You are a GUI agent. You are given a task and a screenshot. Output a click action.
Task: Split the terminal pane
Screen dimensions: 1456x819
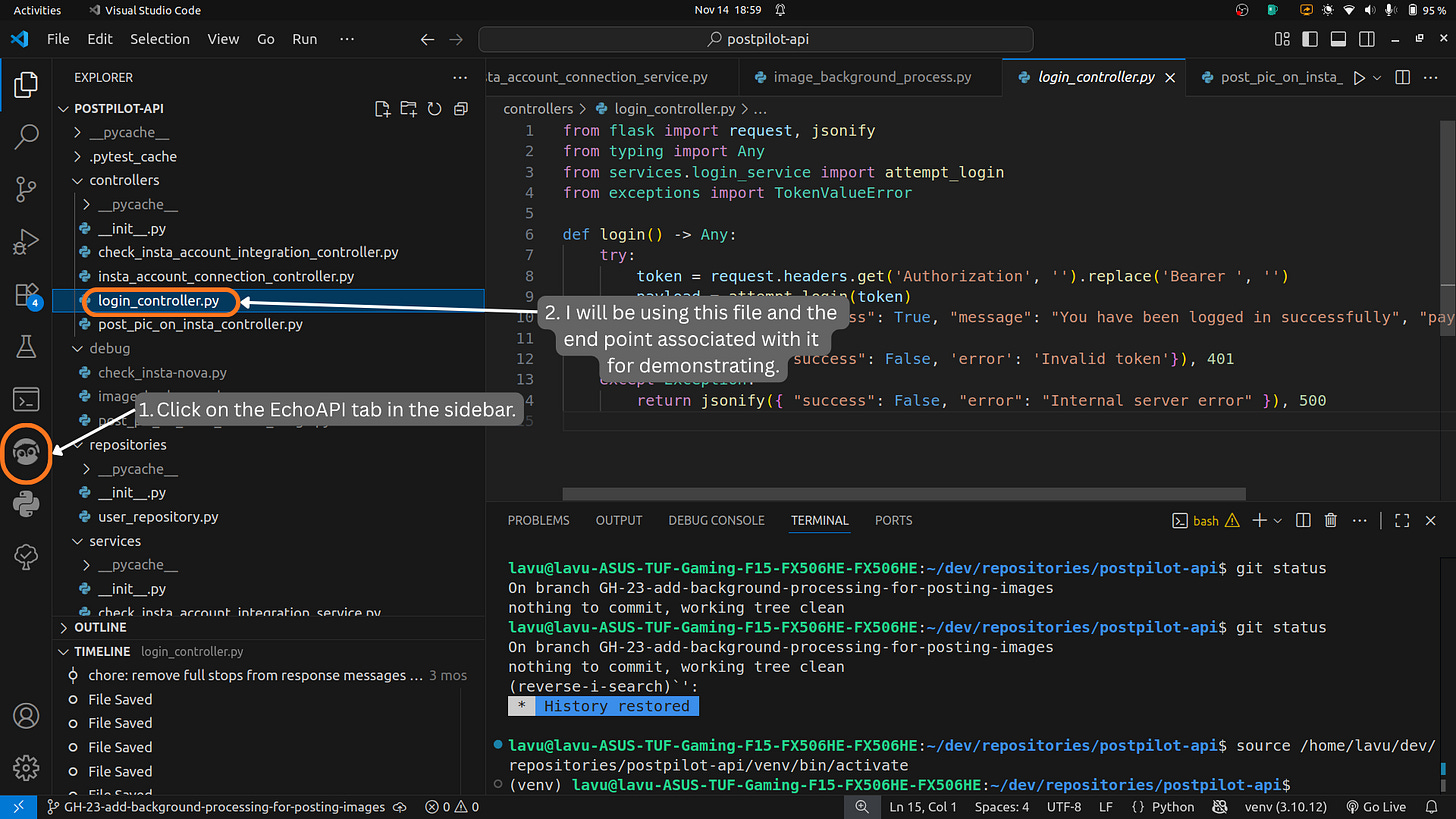click(1303, 520)
